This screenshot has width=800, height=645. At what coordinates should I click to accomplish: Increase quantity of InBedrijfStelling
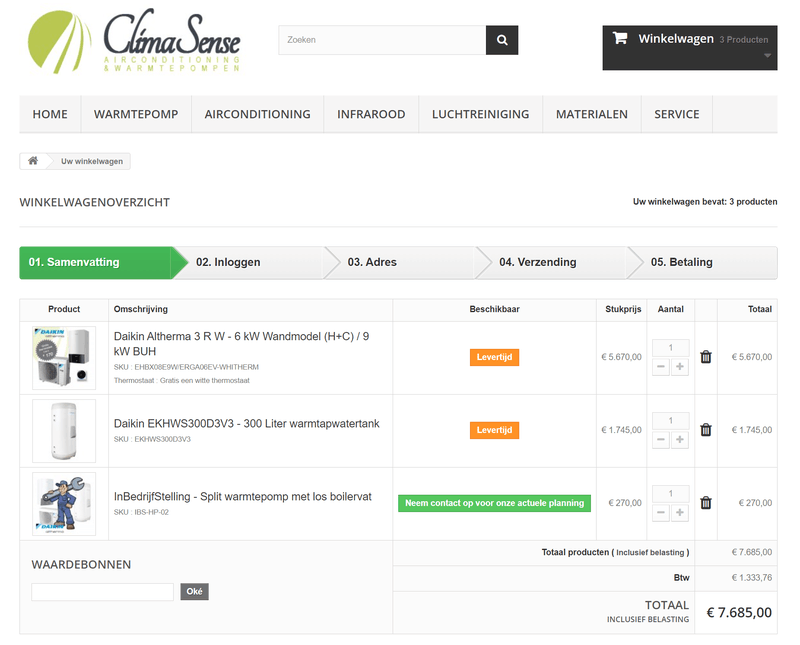pos(680,512)
